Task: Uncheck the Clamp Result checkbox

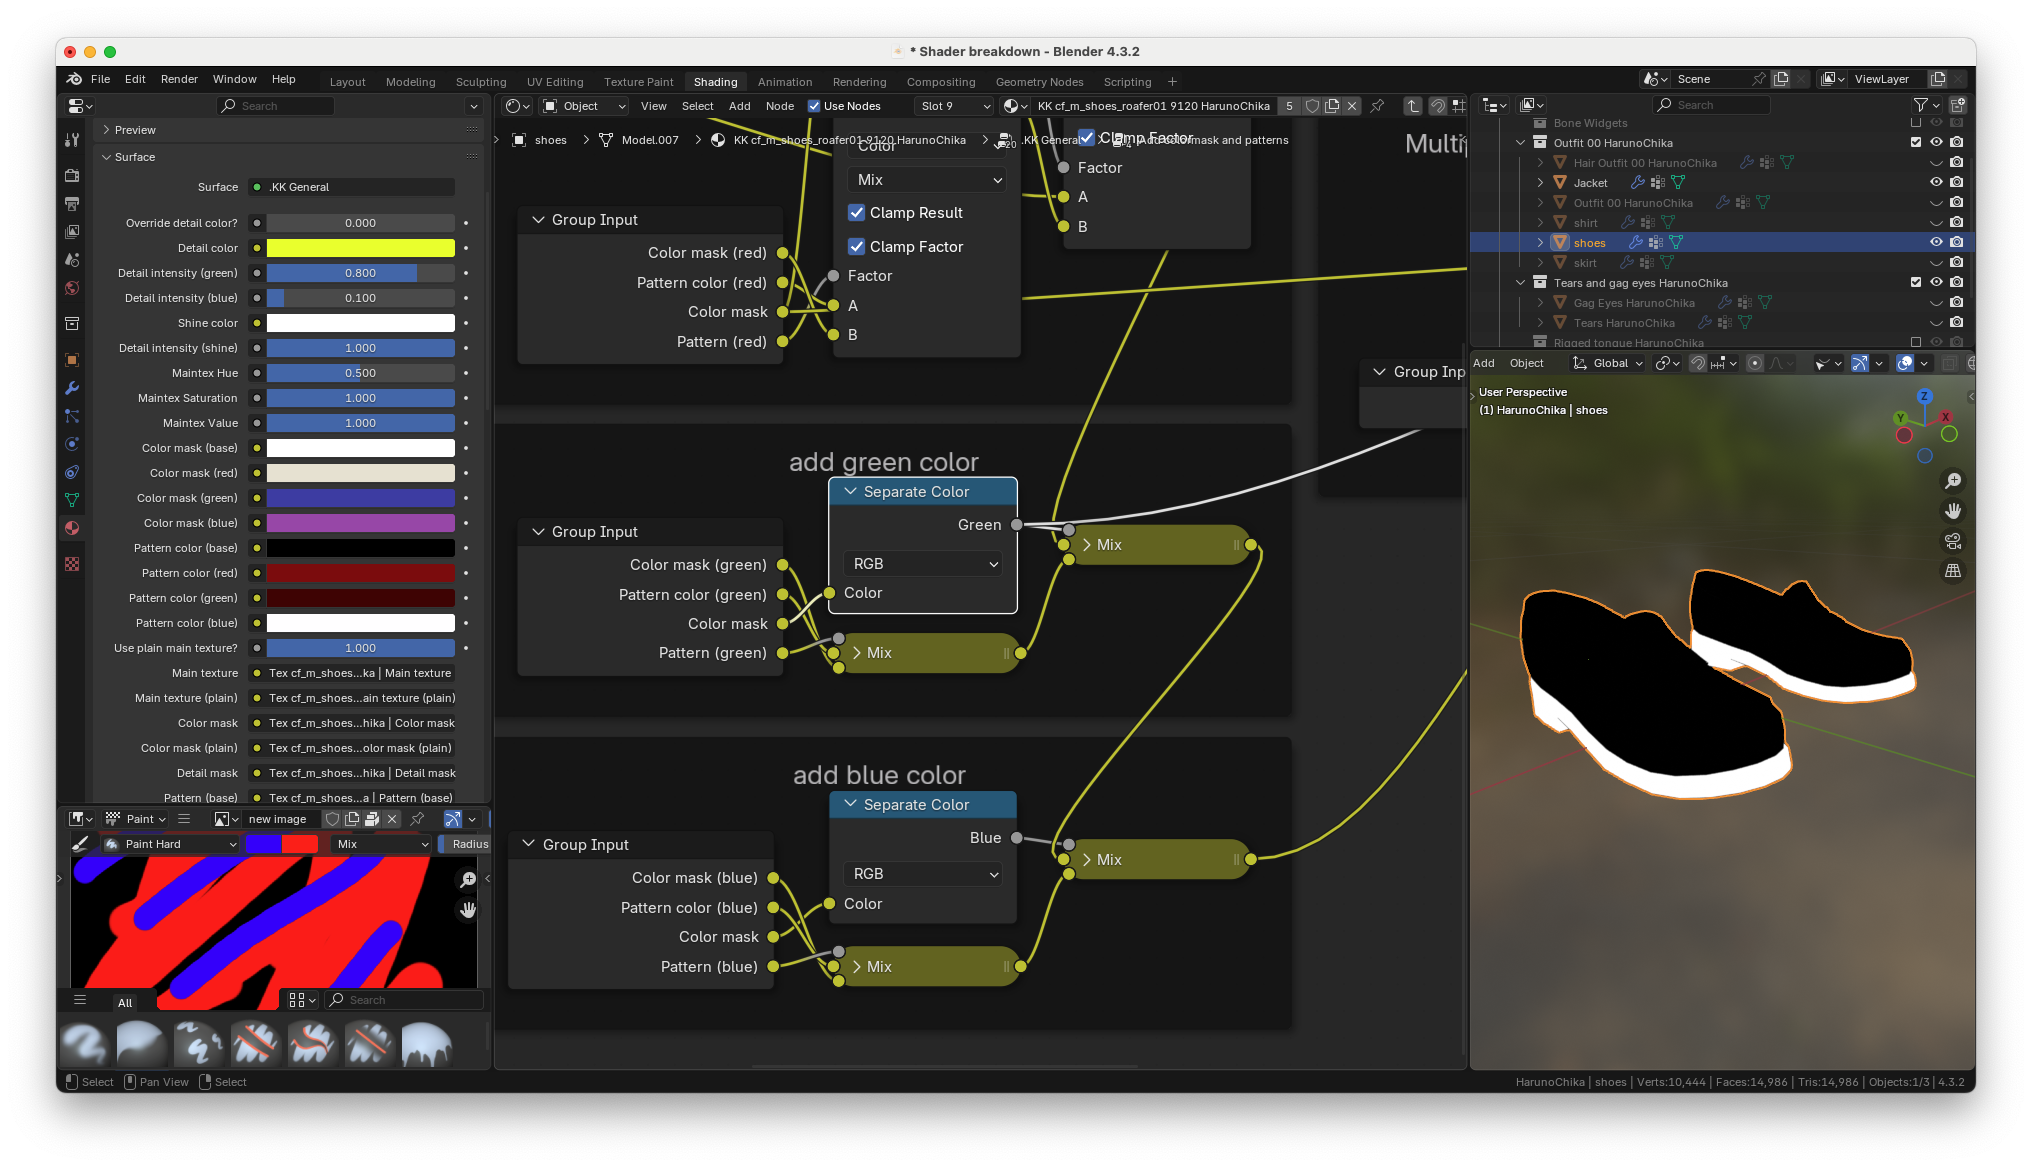Action: click(x=857, y=213)
